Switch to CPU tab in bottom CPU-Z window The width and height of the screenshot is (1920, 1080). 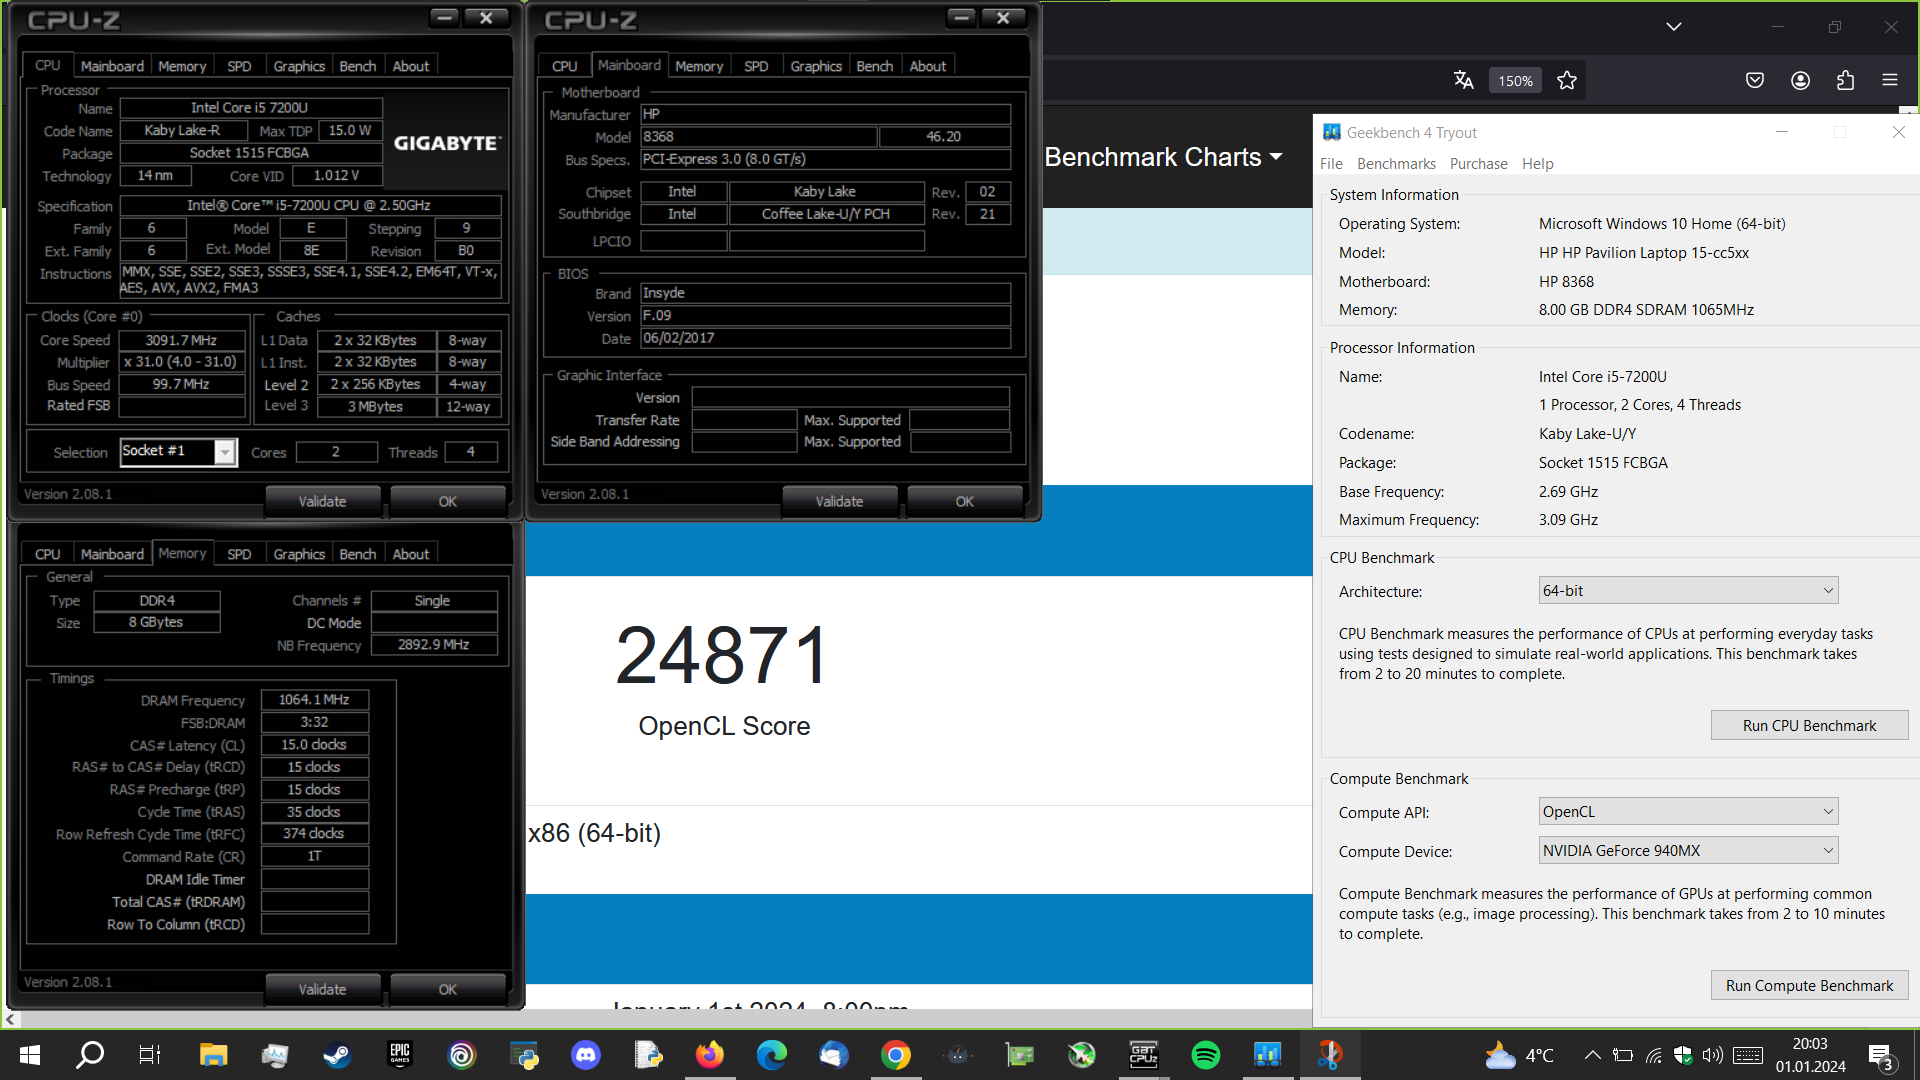click(48, 554)
